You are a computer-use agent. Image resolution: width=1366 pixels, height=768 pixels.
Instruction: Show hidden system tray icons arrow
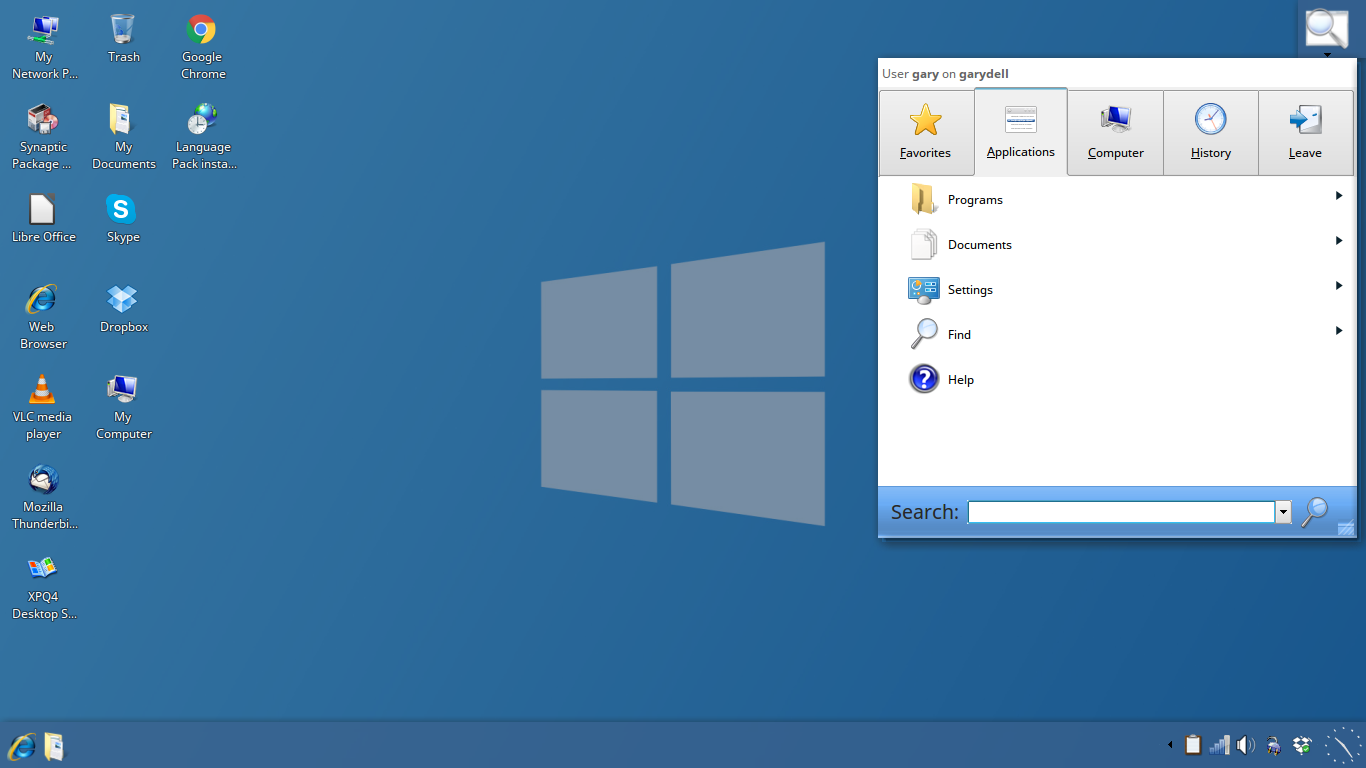(1170, 745)
